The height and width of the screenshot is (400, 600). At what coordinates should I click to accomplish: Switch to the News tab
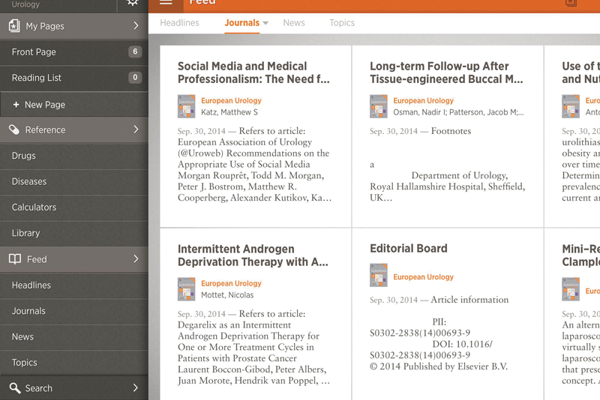point(294,23)
